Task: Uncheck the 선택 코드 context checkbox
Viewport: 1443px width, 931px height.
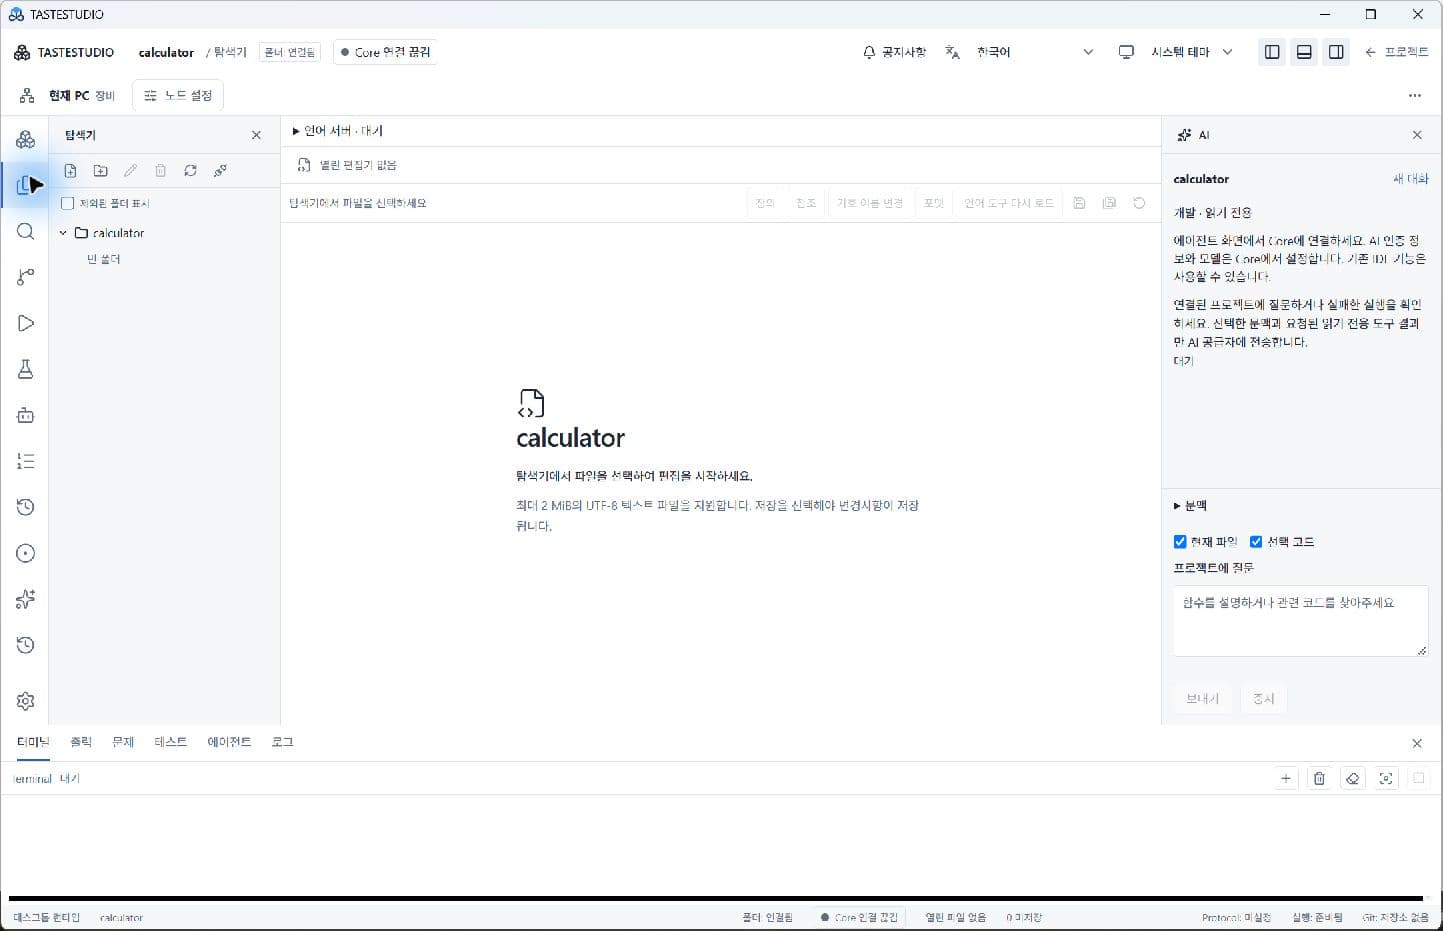Action: pos(1256,542)
